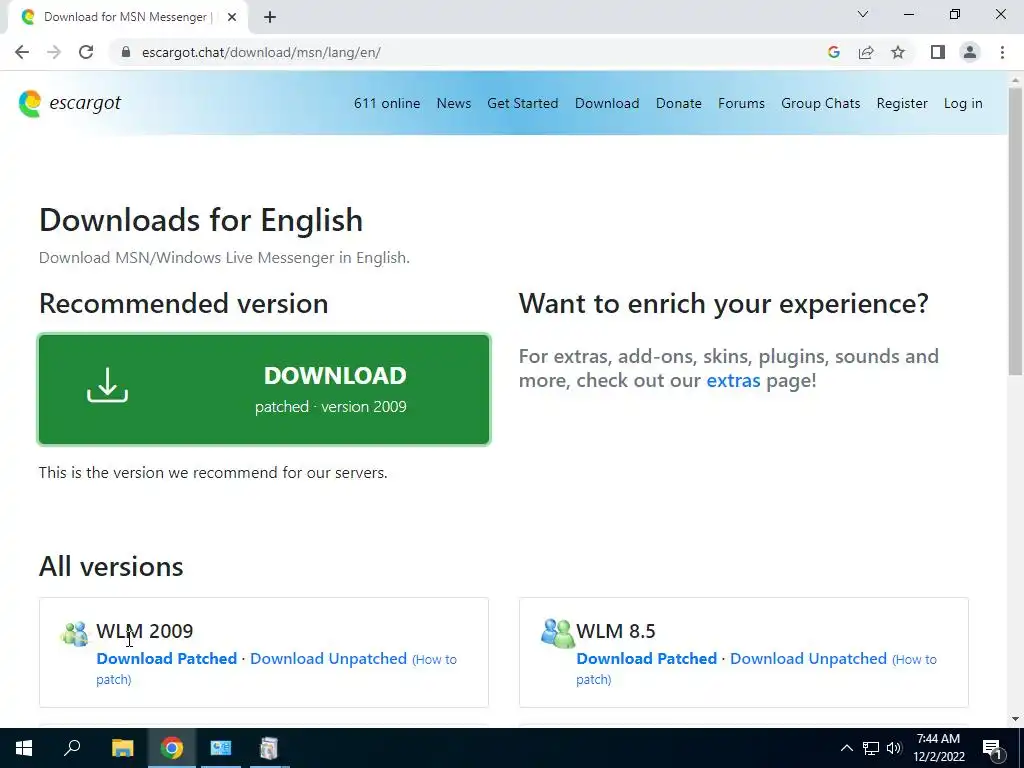The height and width of the screenshot is (768, 1024).
Task: Reload the page with the refresh icon
Action: coord(86,52)
